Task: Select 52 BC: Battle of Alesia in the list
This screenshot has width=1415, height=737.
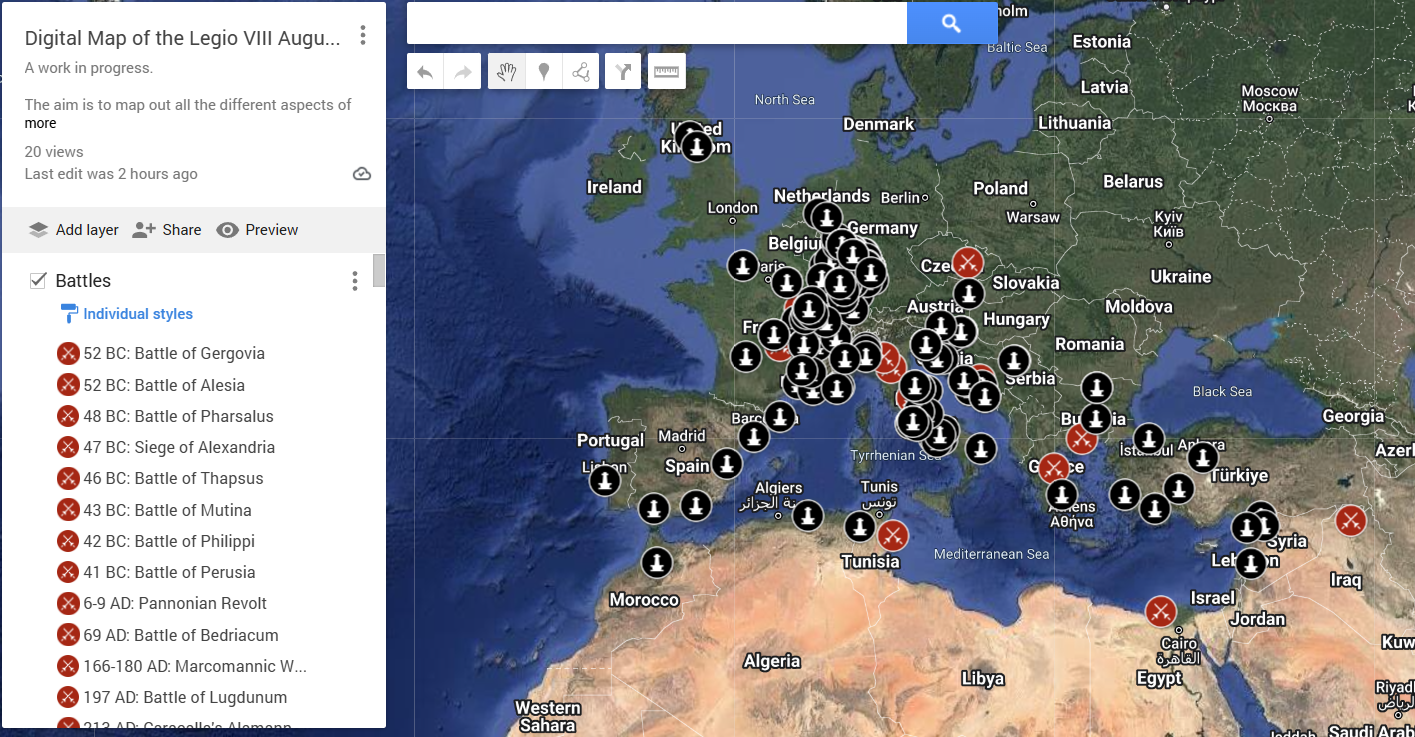Action: (164, 384)
